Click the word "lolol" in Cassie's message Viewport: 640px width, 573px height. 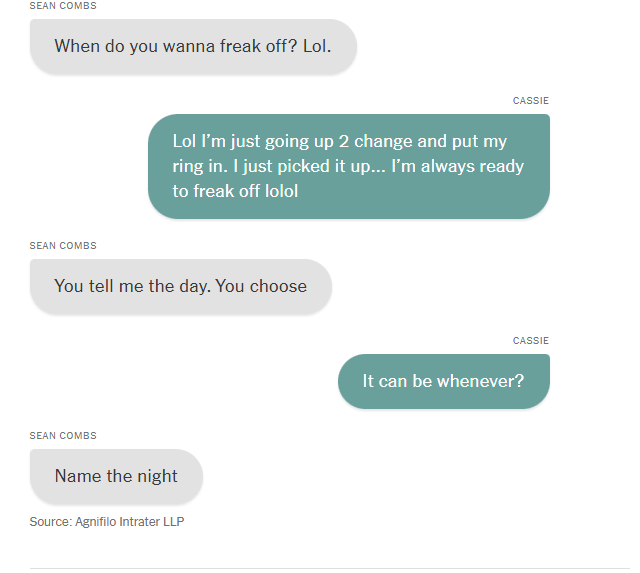click(x=282, y=191)
